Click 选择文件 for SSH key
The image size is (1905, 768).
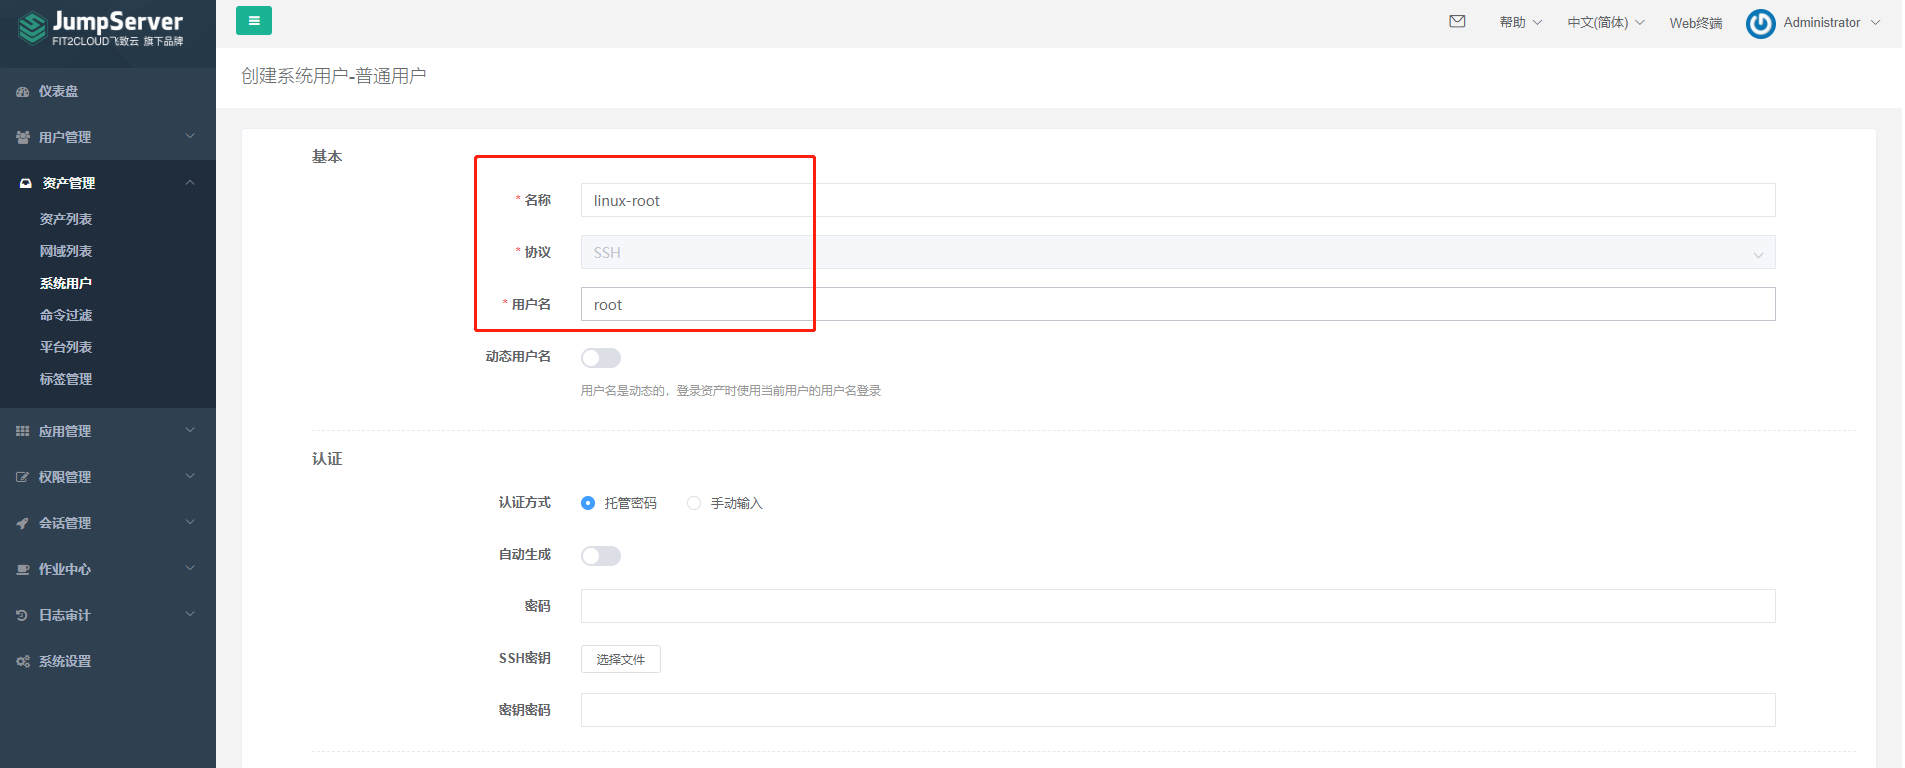[621, 659]
